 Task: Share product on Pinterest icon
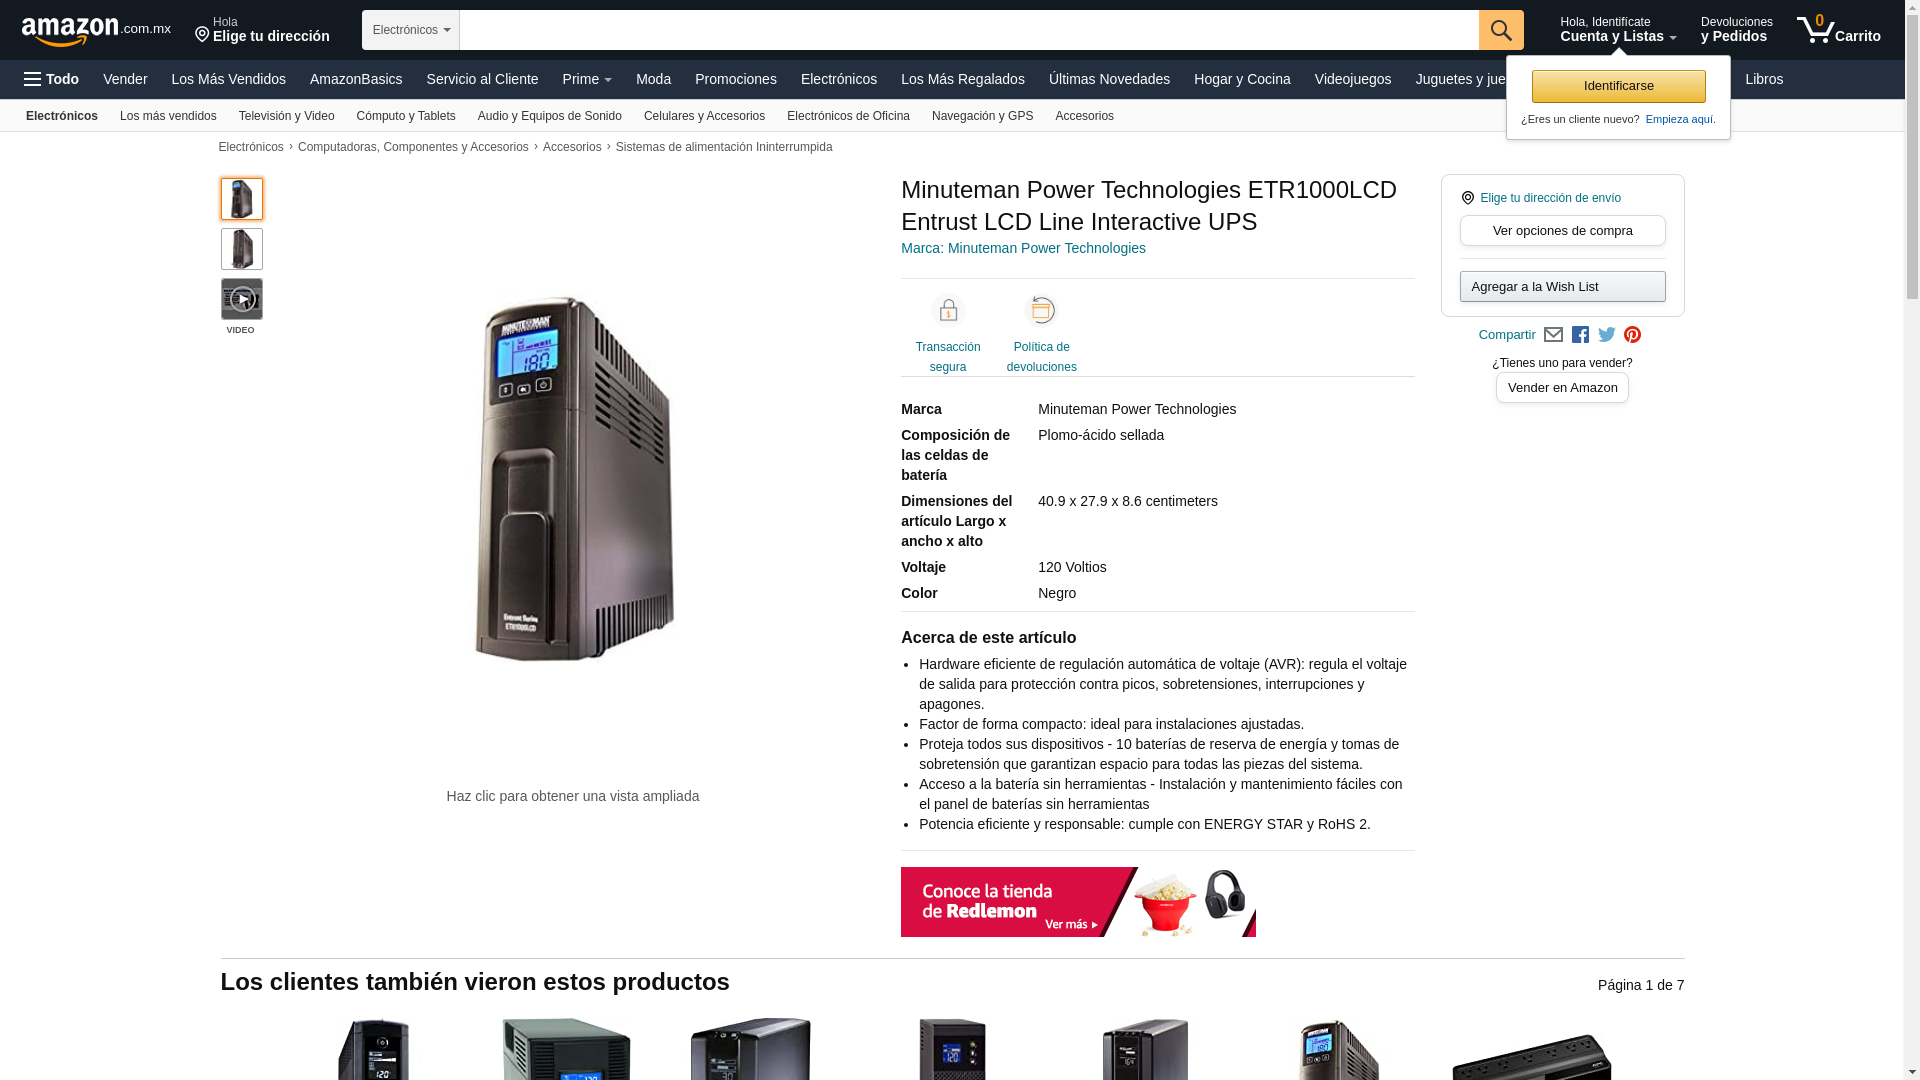click(x=1632, y=335)
